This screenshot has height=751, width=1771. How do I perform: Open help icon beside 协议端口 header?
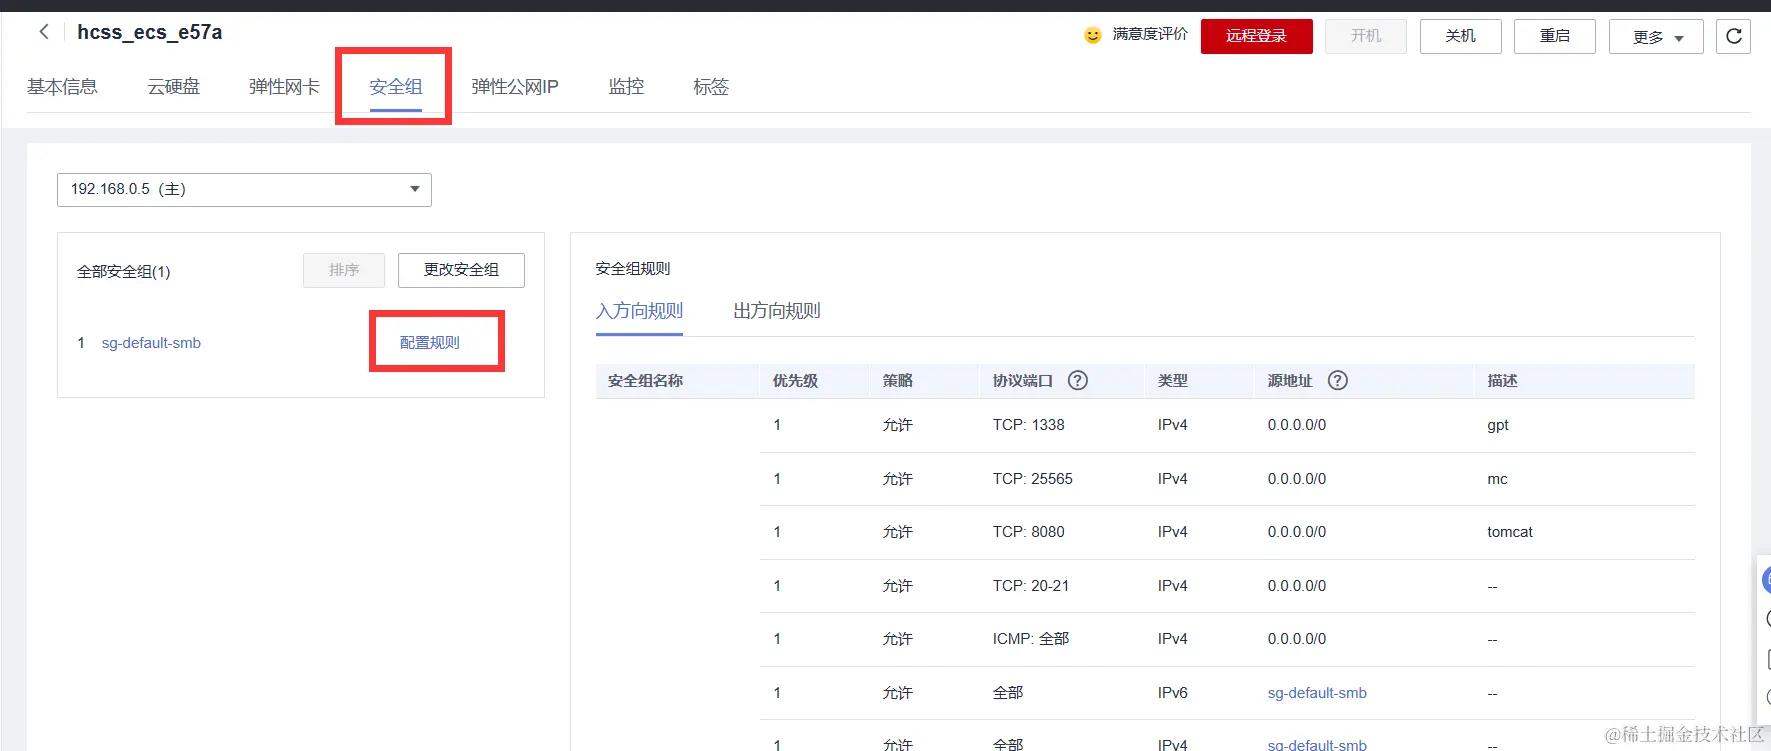(x=1078, y=380)
